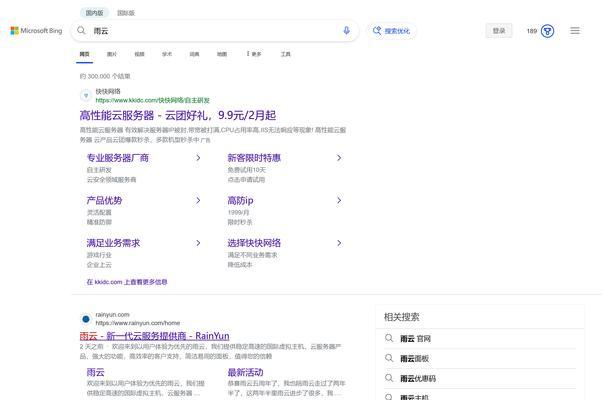Open the 雨云 - 新一代云服务提供商 - RainYun result
The image size is (606, 400).
pyautogui.click(x=155, y=335)
